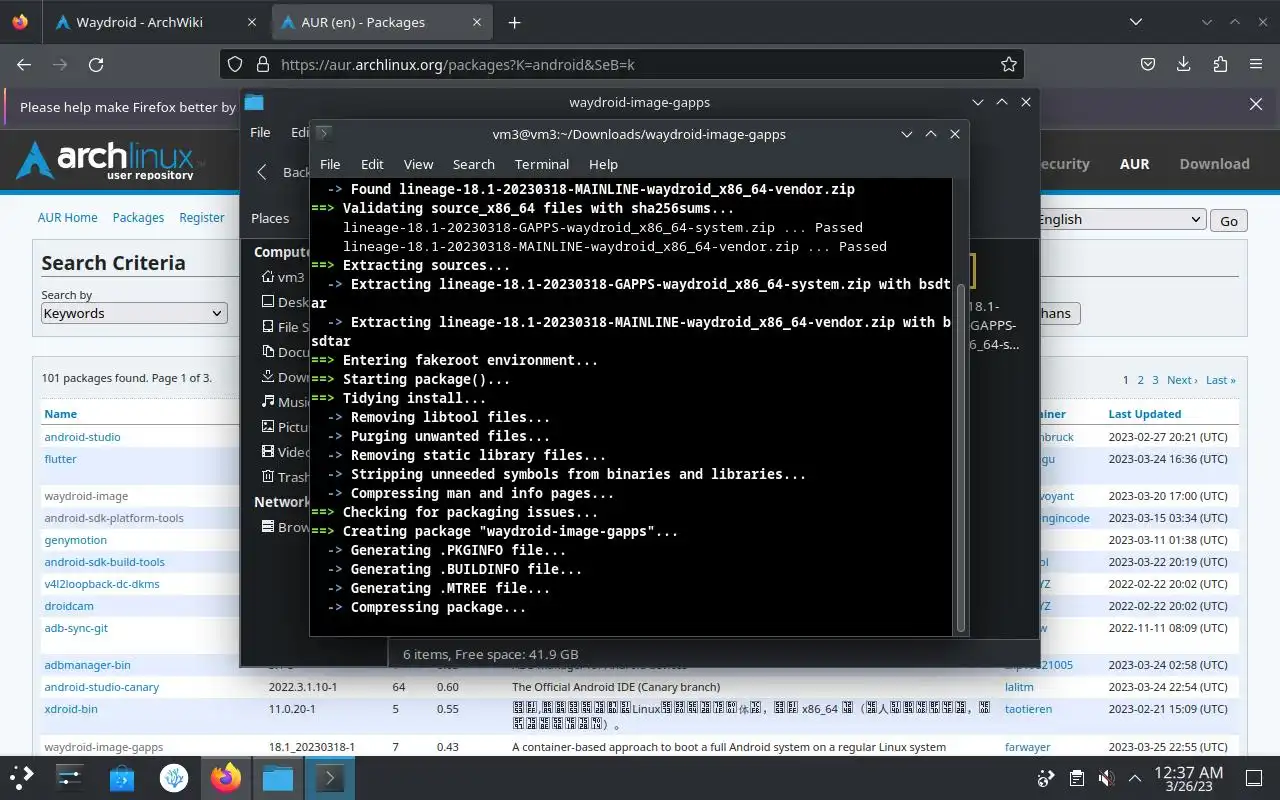The image size is (1280, 800).
Task: Open the list all tabs dropdown
Action: pyautogui.click(x=1135, y=22)
